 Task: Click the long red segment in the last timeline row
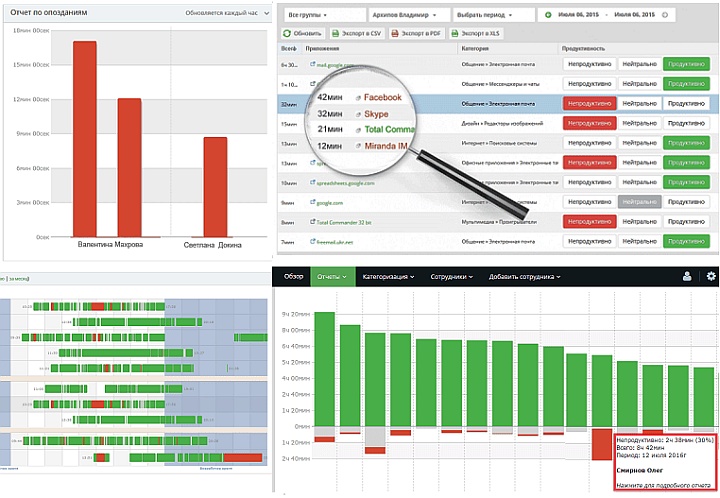coord(242,458)
